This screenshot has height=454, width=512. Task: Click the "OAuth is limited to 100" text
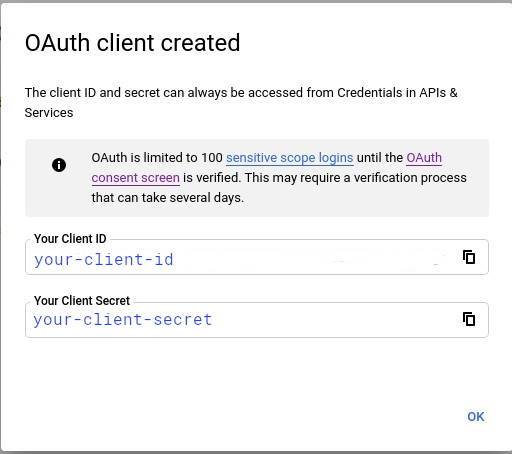click(x=157, y=158)
